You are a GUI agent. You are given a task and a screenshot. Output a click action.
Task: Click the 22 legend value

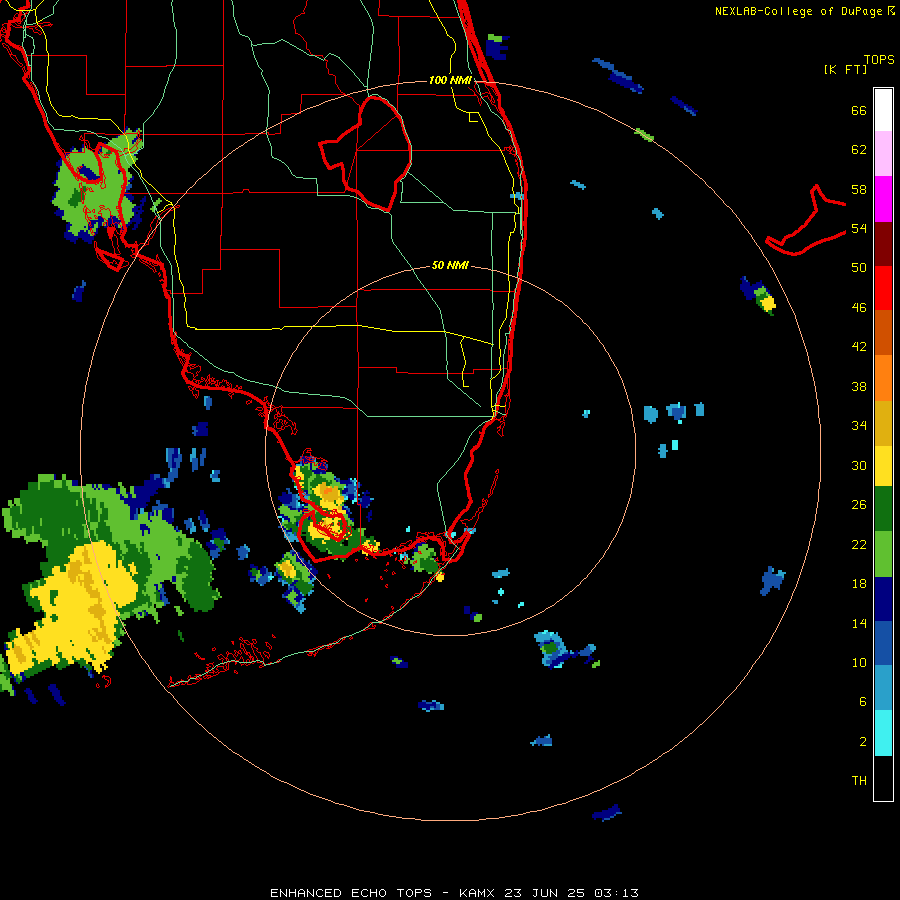point(859,545)
